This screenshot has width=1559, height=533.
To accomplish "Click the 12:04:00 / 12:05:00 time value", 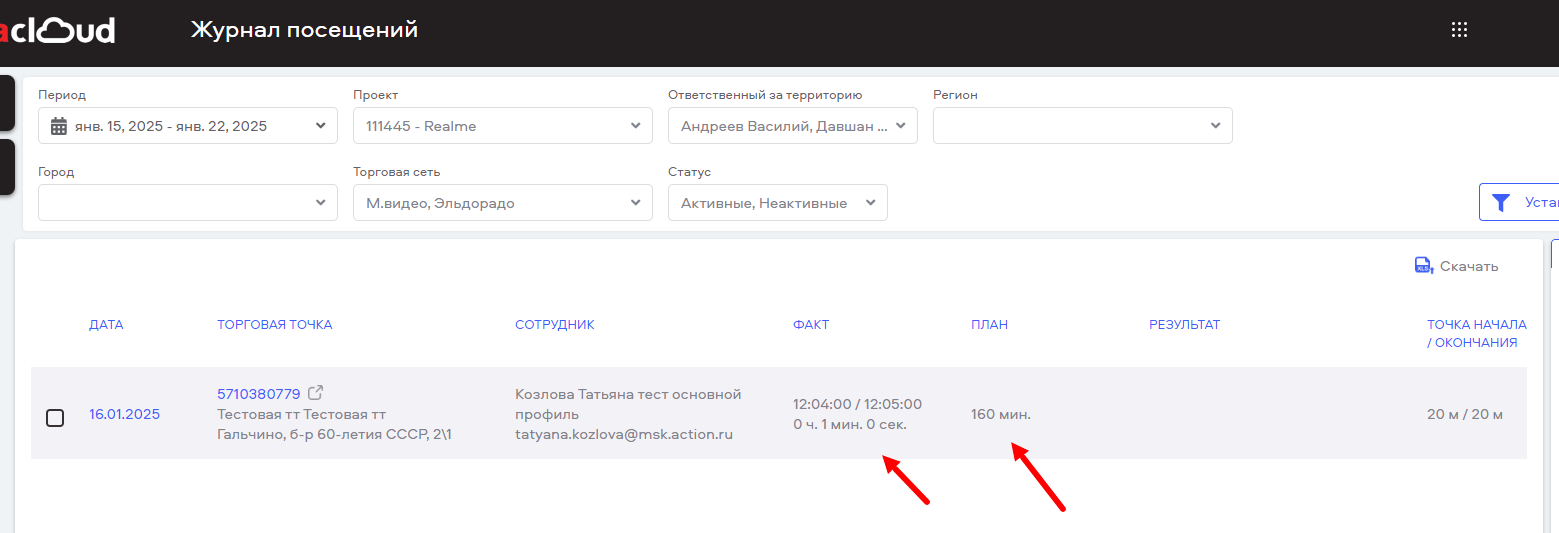I will coord(858,404).
